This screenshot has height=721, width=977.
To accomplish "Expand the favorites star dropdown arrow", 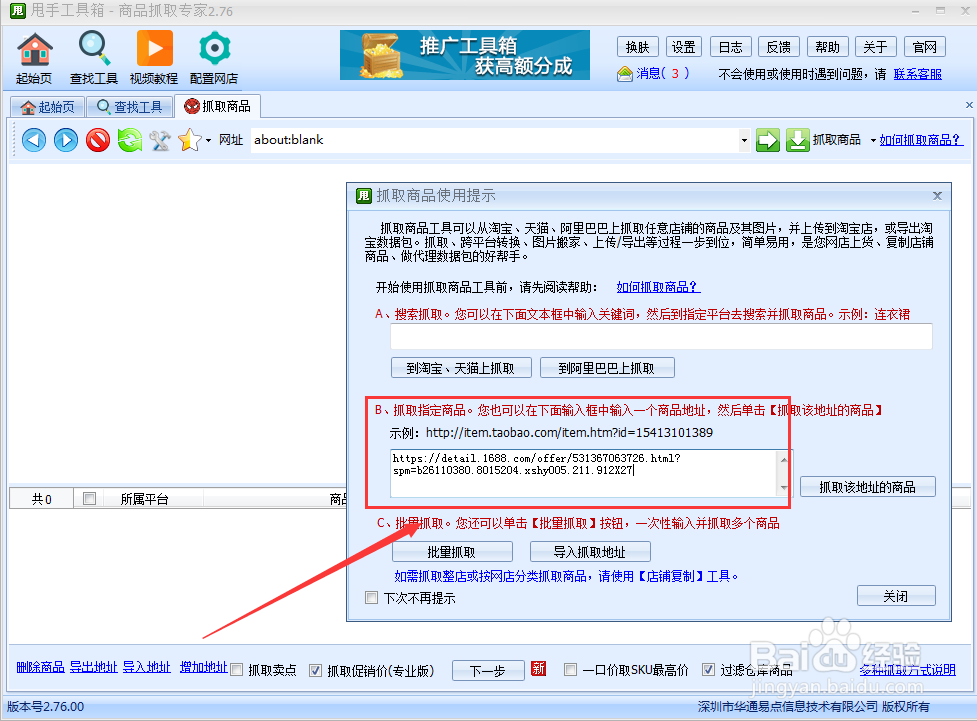I will pyautogui.click(x=208, y=140).
